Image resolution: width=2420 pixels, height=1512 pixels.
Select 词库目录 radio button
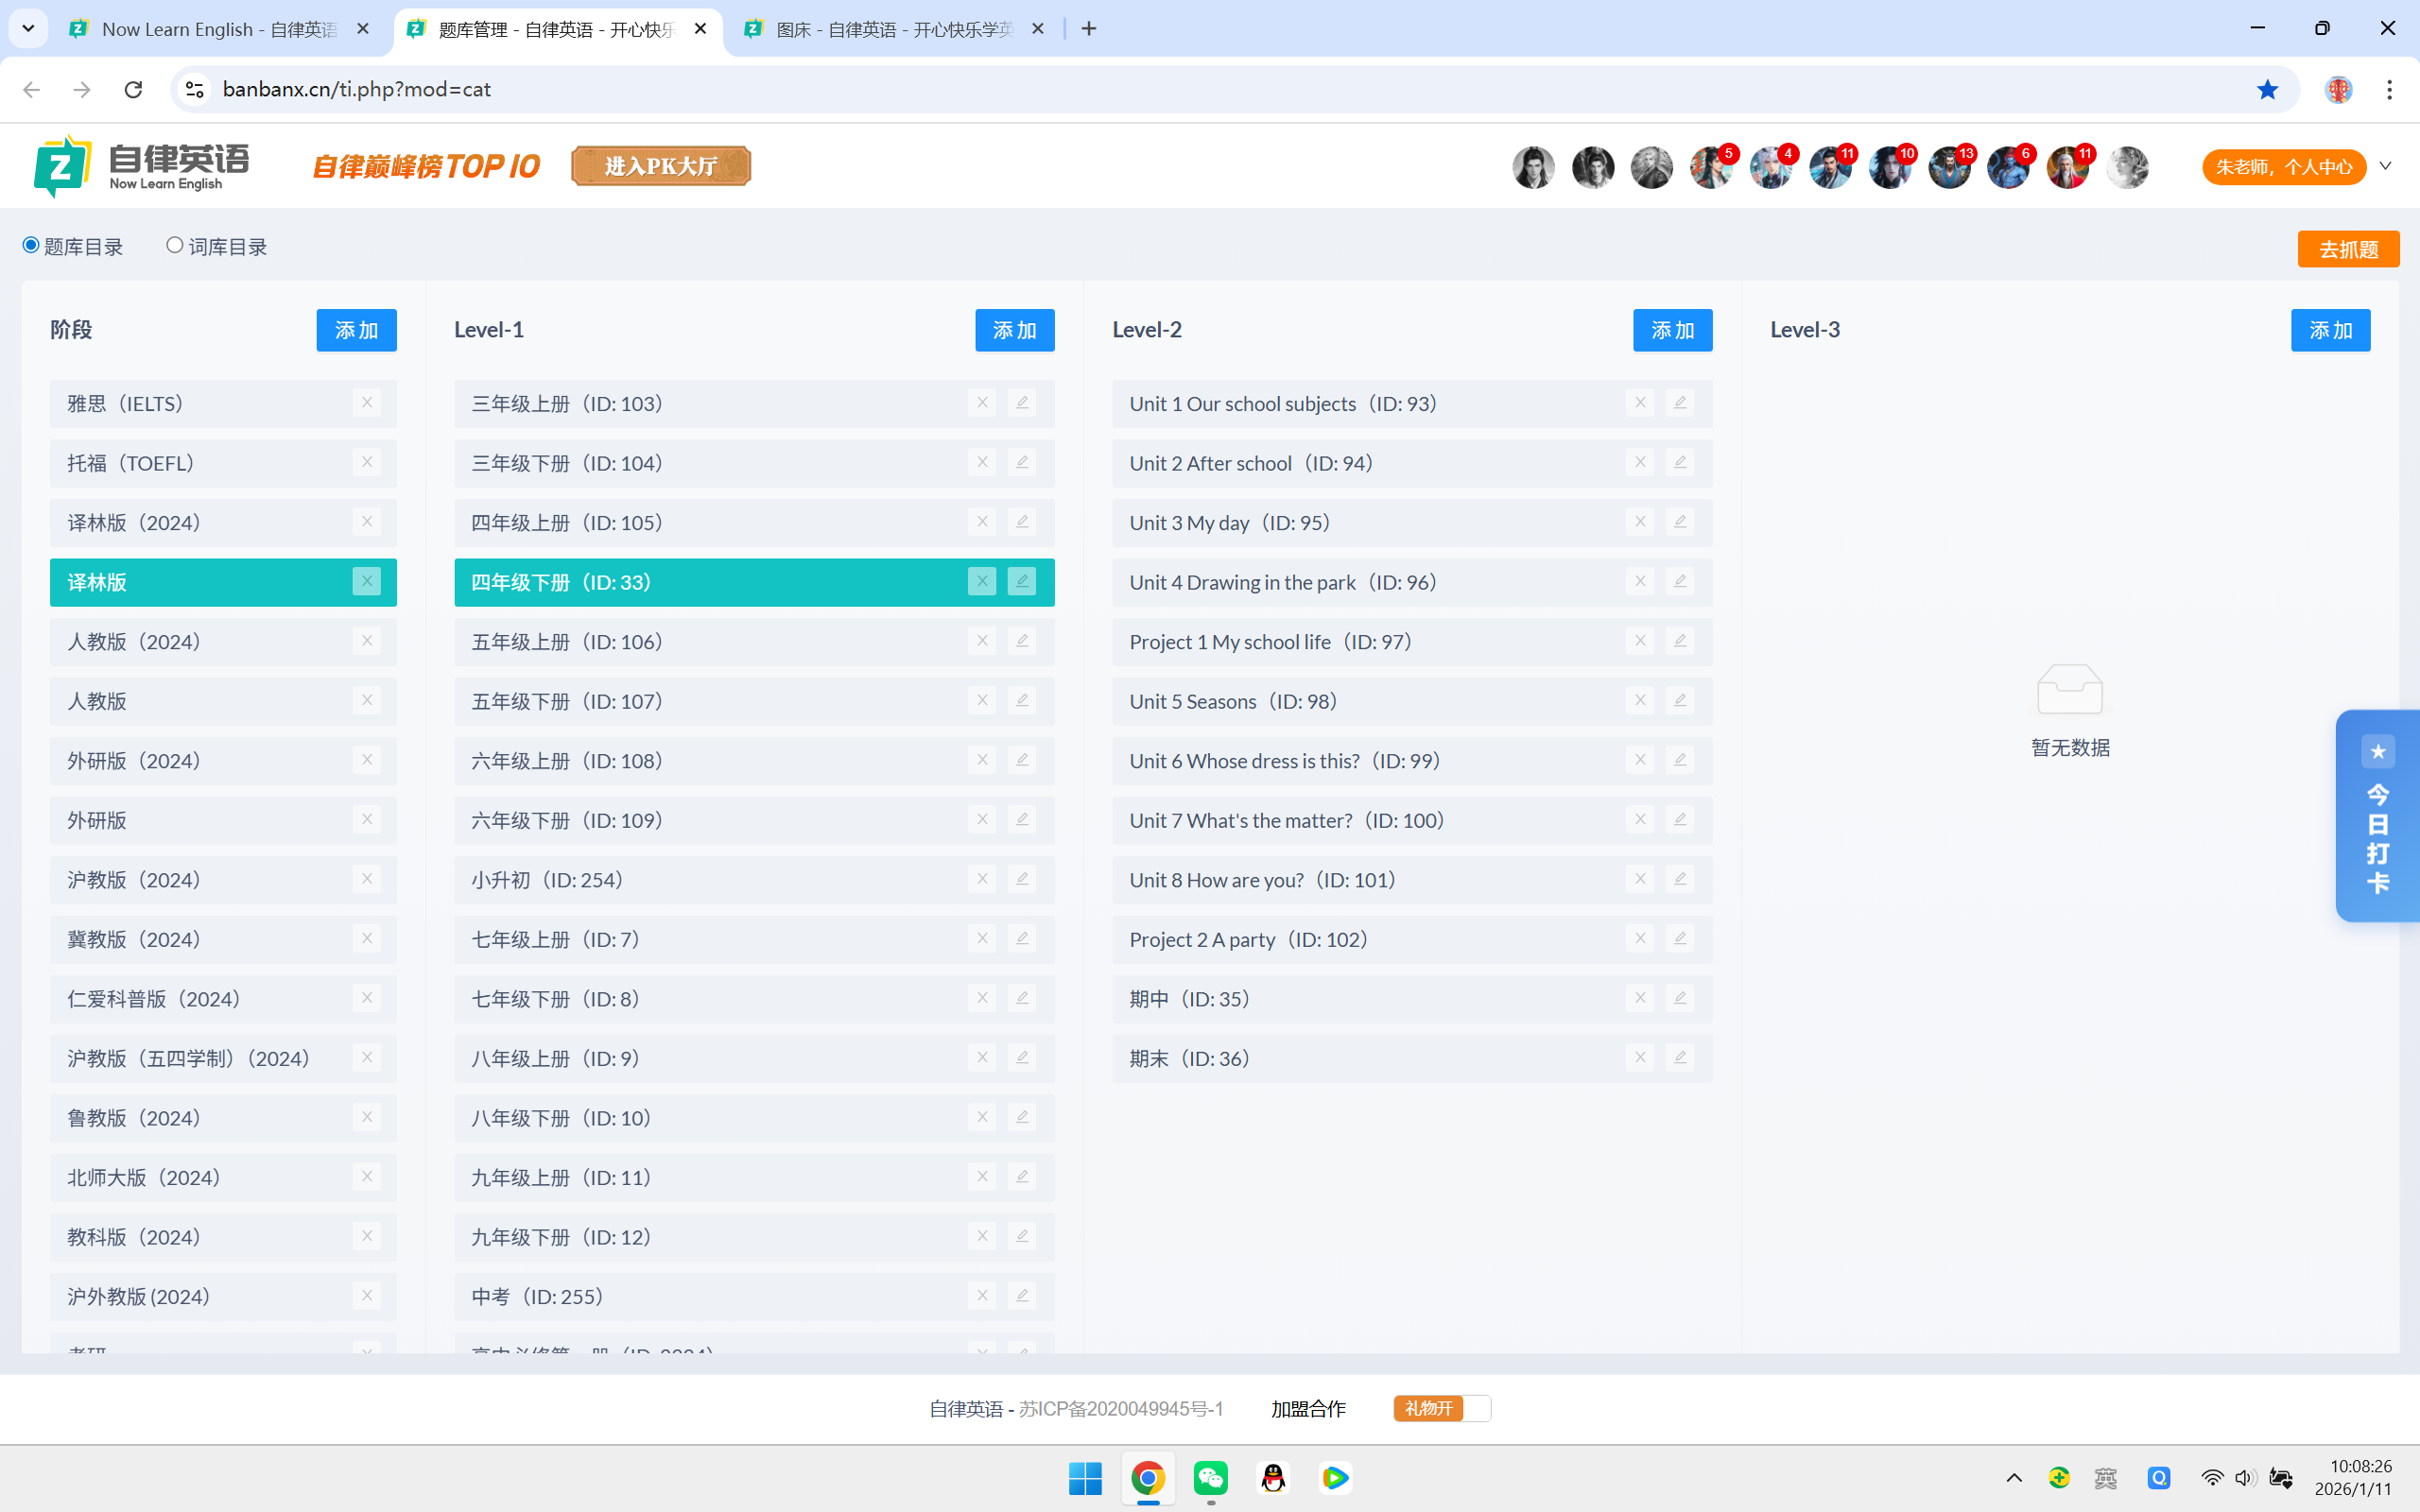[x=175, y=245]
